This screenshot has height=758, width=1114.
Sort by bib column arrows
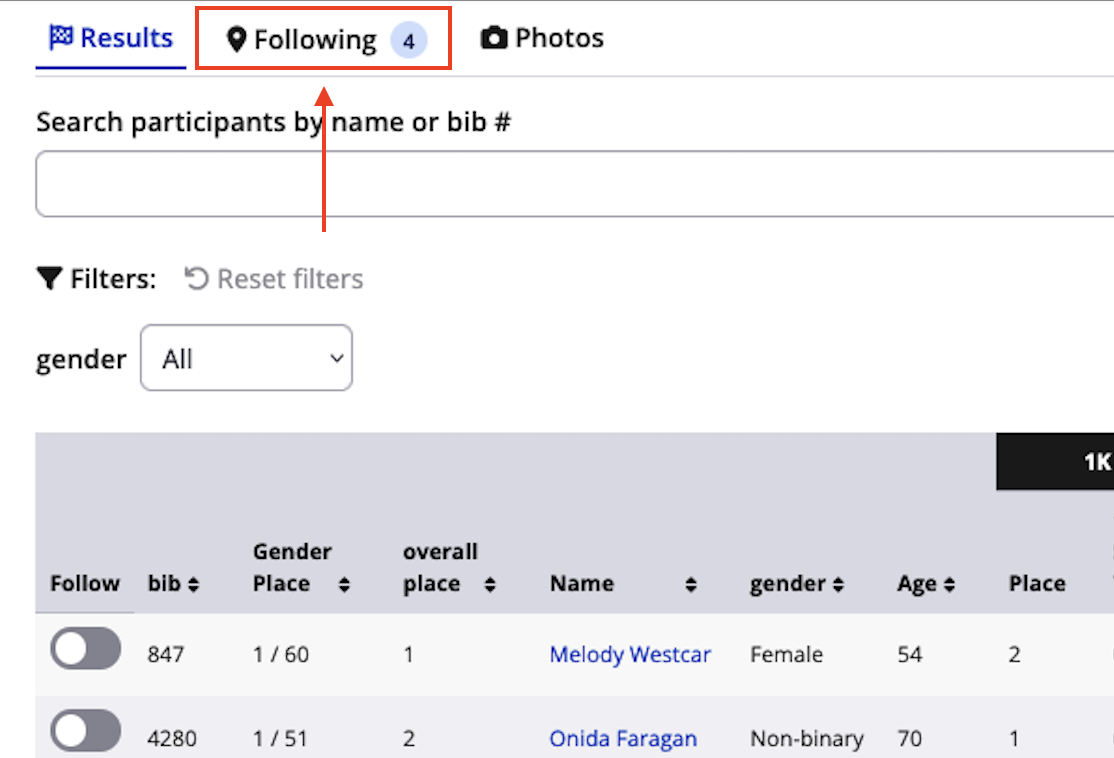(x=193, y=584)
